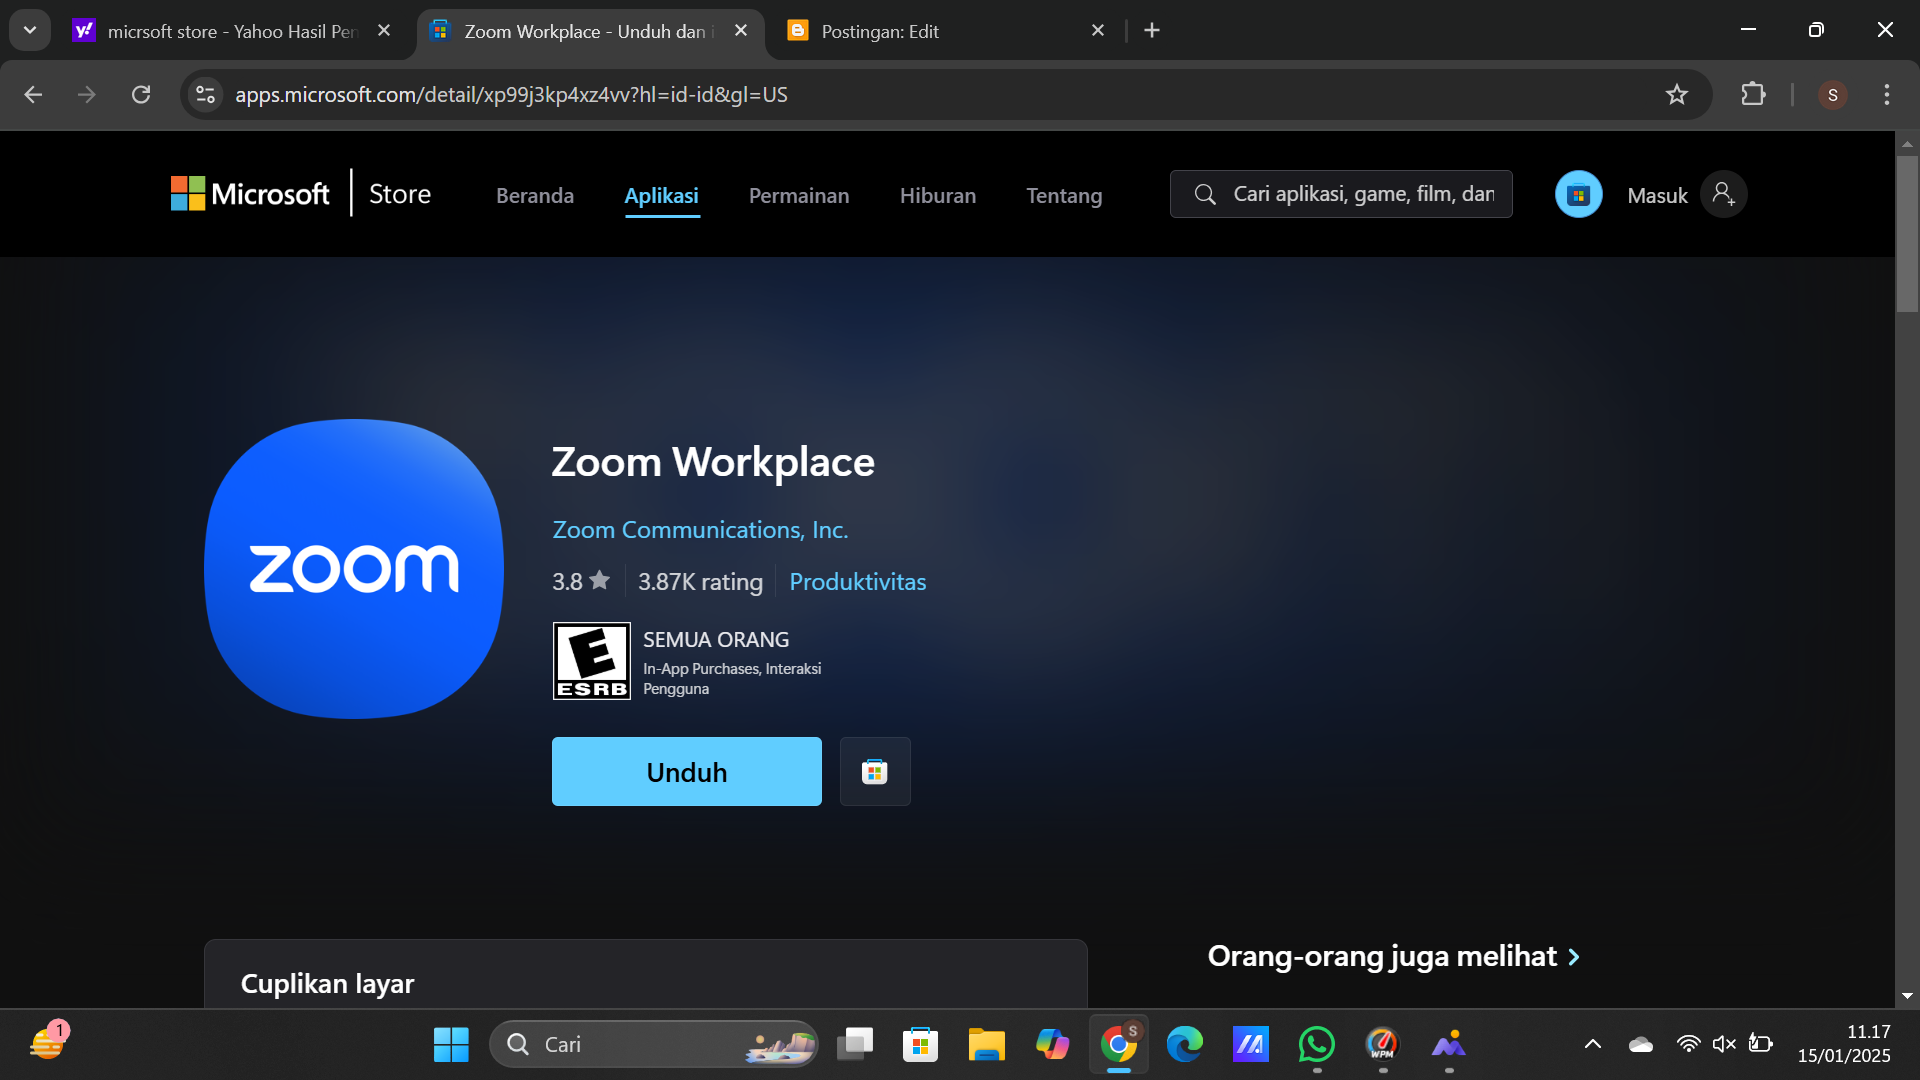1920x1080 pixels.
Task: Open the Store home link
Action: [x=400, y=194]
